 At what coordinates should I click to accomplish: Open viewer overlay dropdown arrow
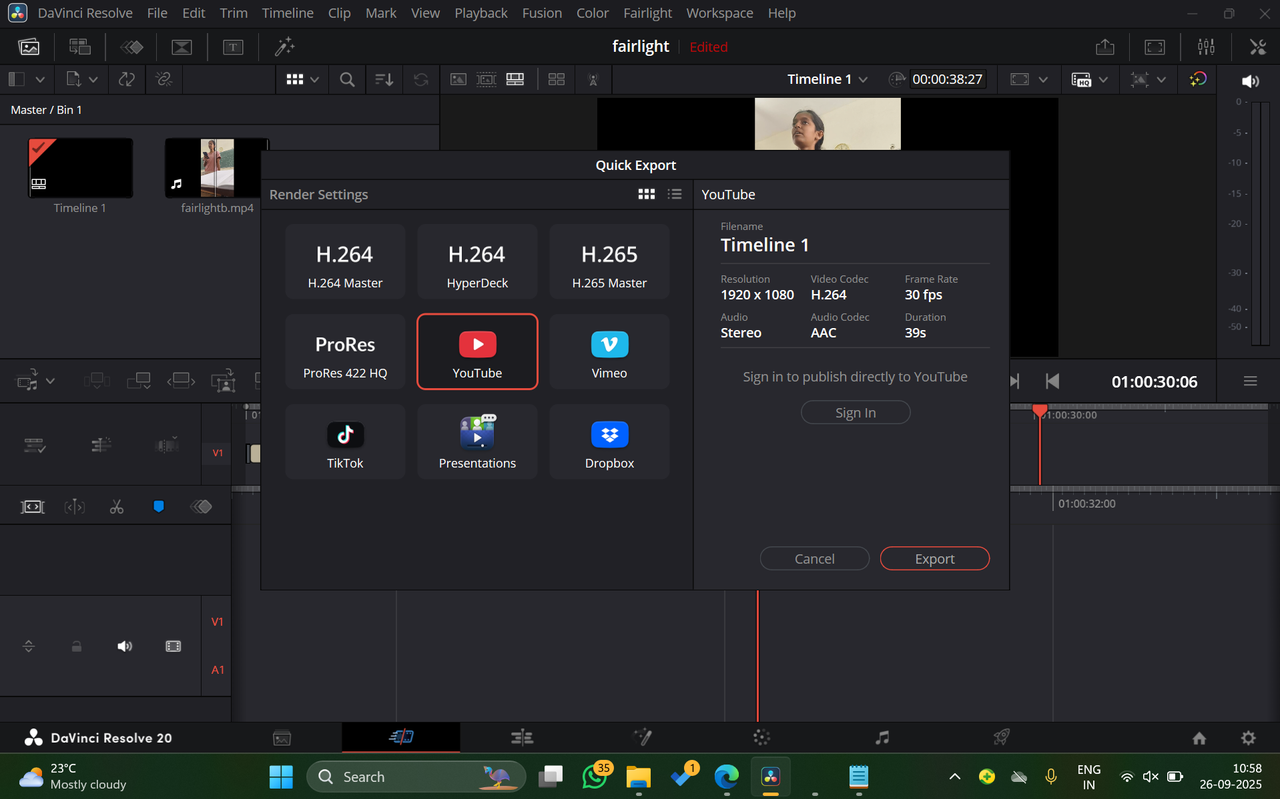[1160, 79]
